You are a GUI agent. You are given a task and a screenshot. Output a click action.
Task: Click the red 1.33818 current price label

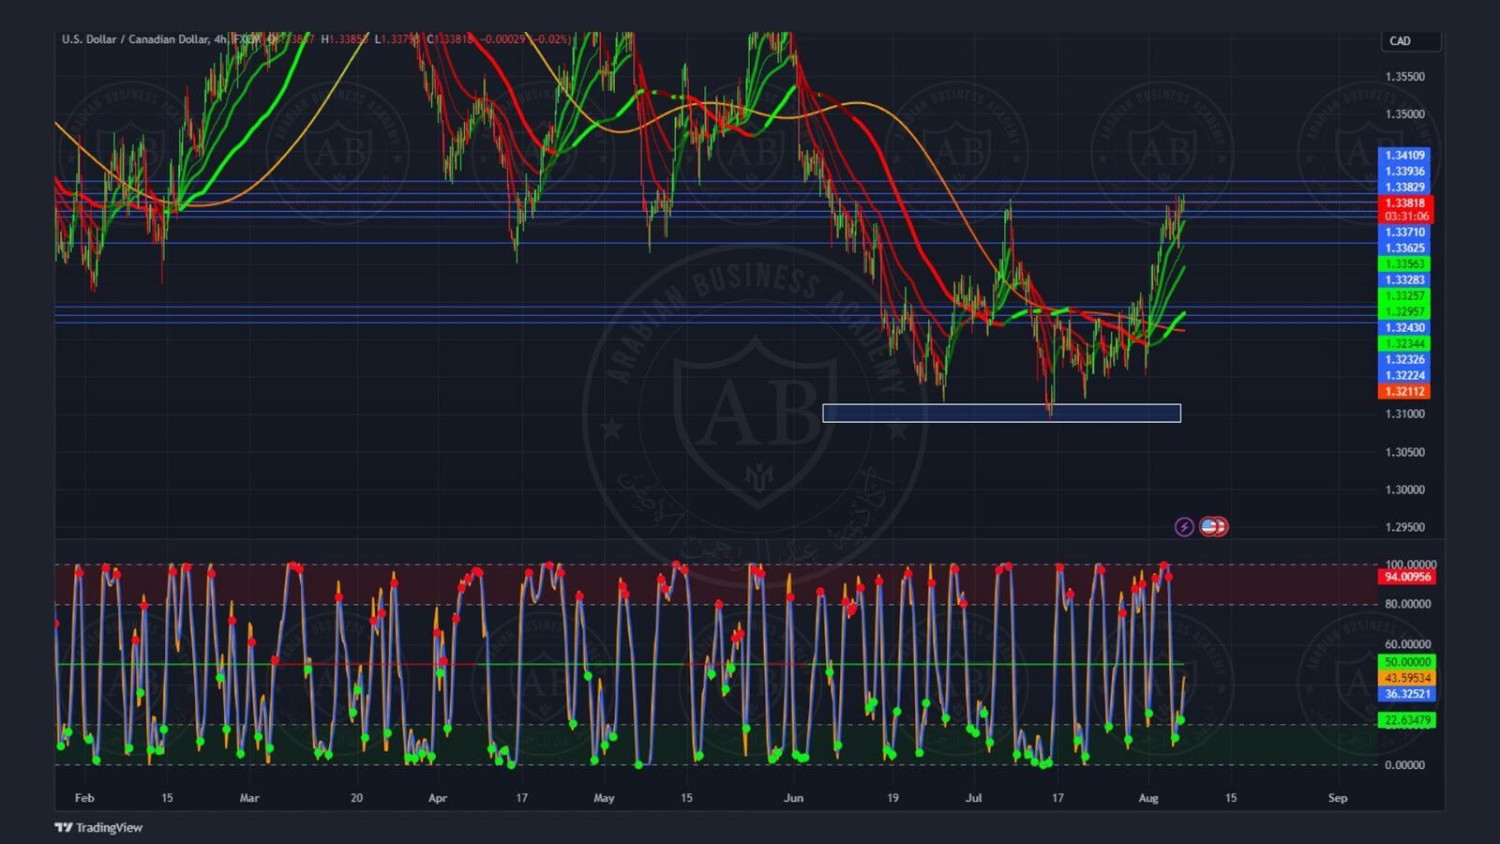point(1405,203)
